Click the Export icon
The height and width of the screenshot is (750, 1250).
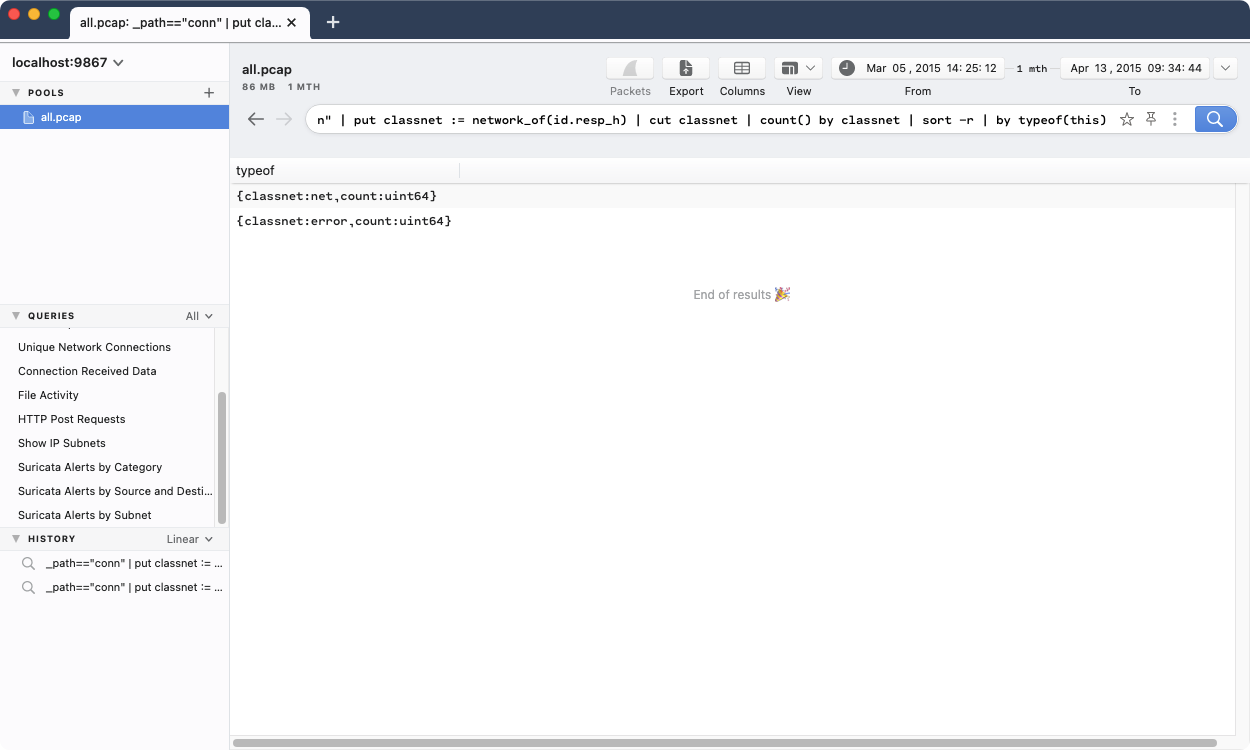685,68
